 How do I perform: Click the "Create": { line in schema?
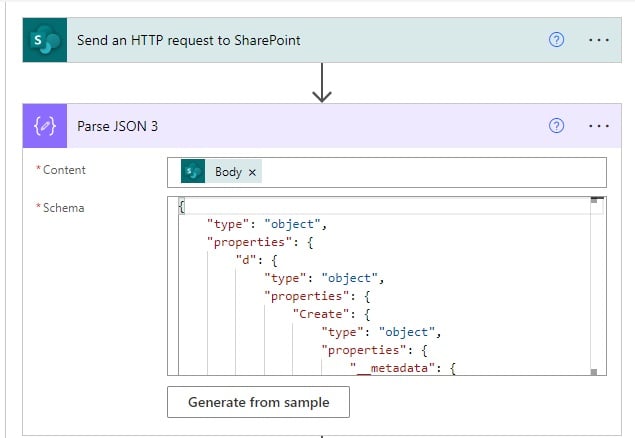pos(331,314)
